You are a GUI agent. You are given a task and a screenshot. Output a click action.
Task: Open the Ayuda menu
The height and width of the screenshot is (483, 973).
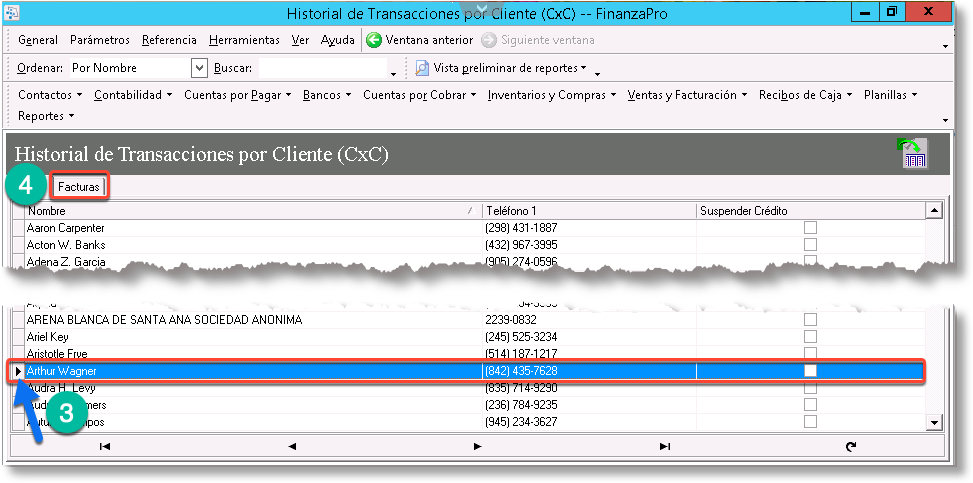338,40
